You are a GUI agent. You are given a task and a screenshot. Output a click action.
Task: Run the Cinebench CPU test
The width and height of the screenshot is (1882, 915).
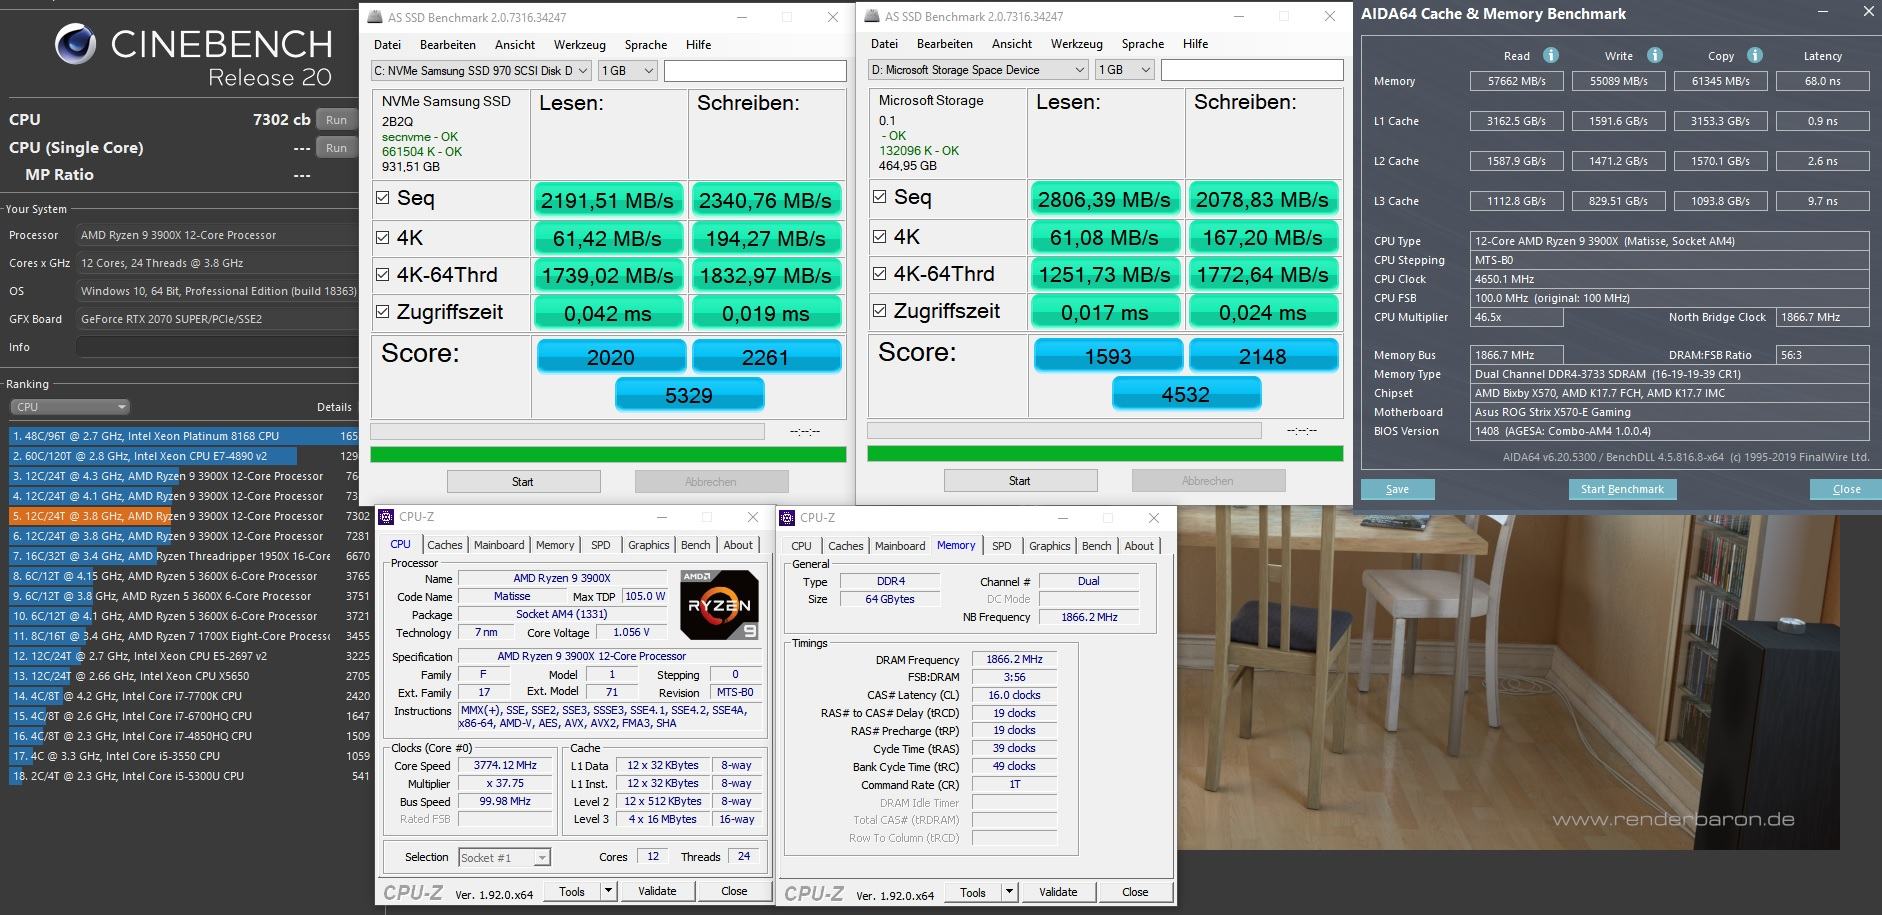pyautogui.click(x=336, y=120)
